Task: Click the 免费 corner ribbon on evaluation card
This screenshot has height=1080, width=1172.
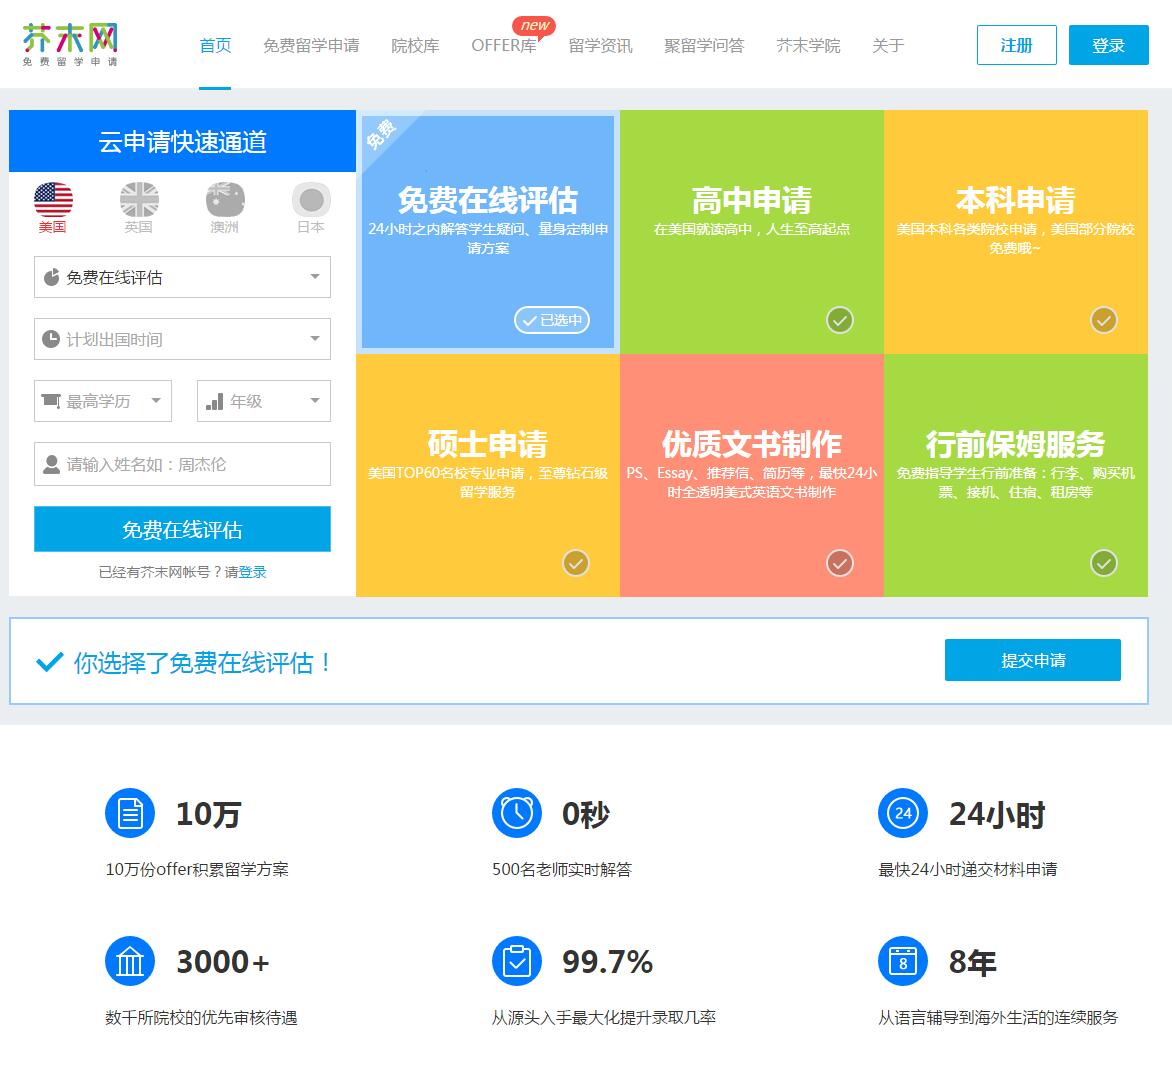Action: [x=382, y=134]
